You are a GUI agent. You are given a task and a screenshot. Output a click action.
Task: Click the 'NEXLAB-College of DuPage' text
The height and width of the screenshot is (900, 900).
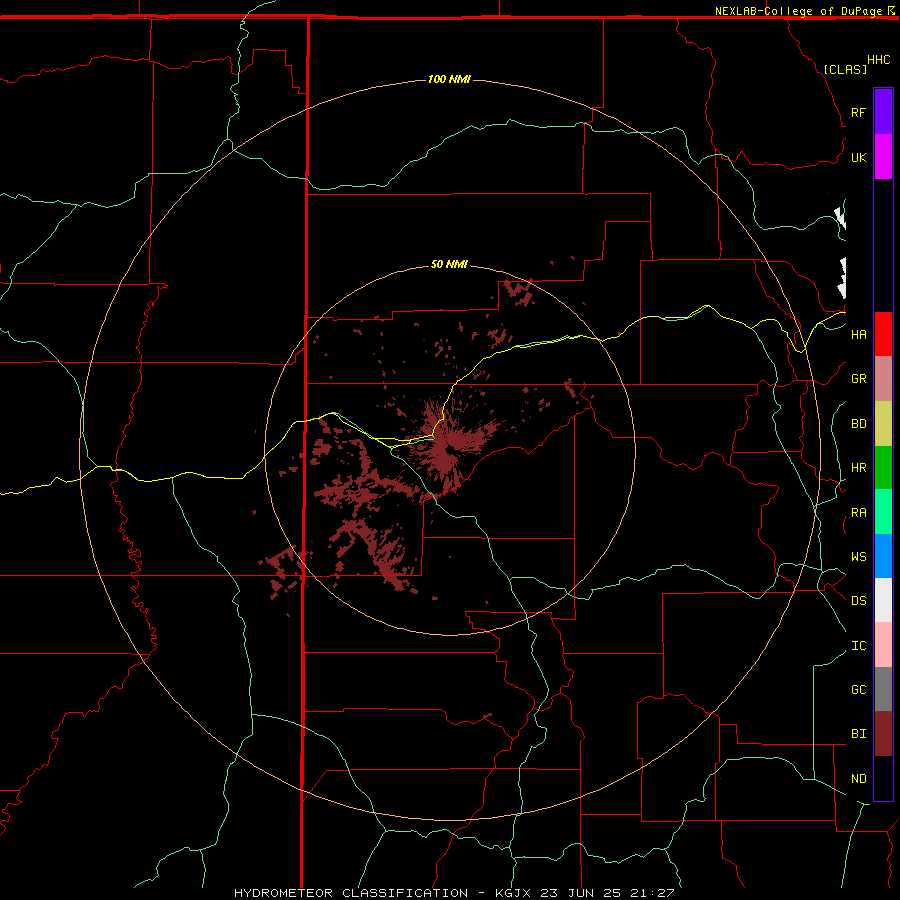(x=798, y=11)
